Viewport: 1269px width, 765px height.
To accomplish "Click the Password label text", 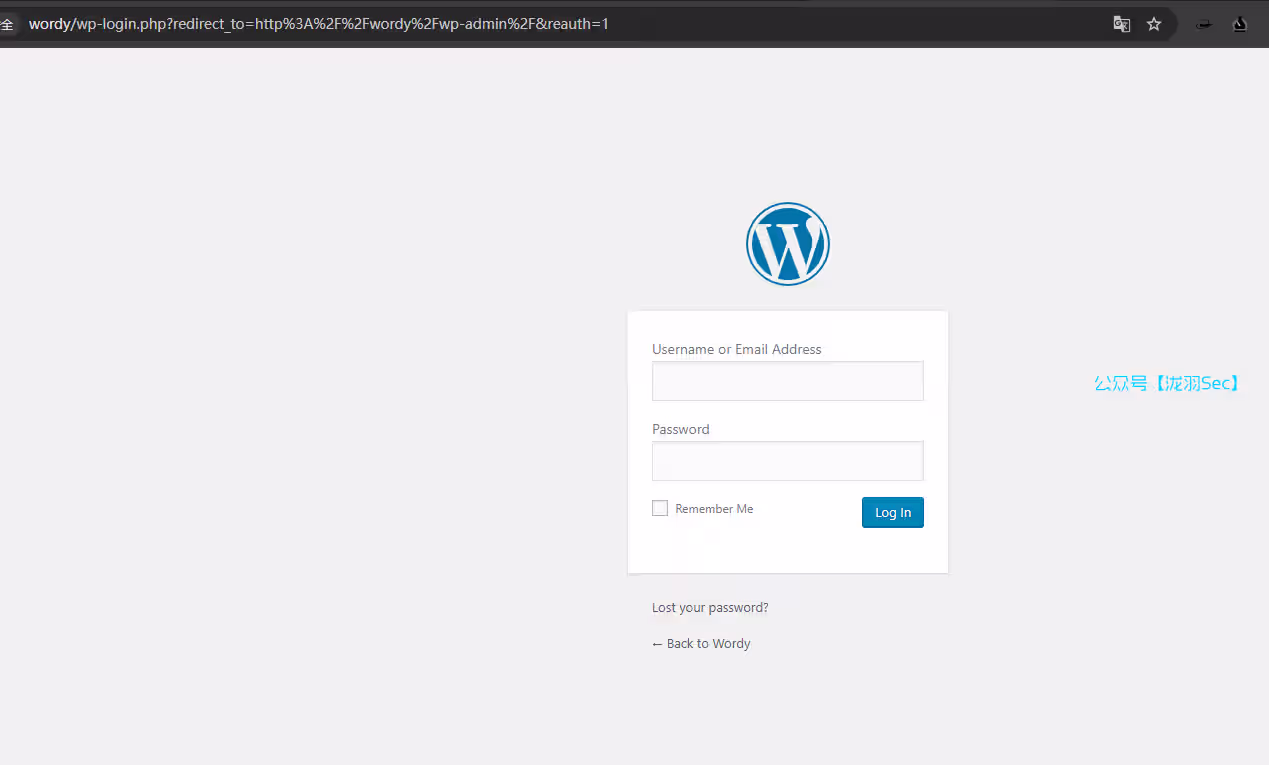I will pos(680,429).
